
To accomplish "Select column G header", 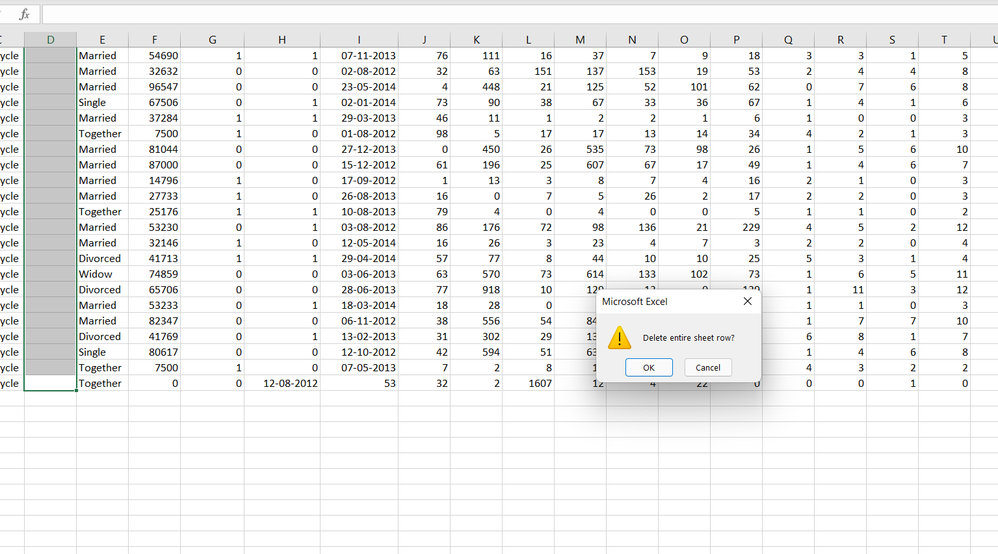I will [x=212, y=39].
